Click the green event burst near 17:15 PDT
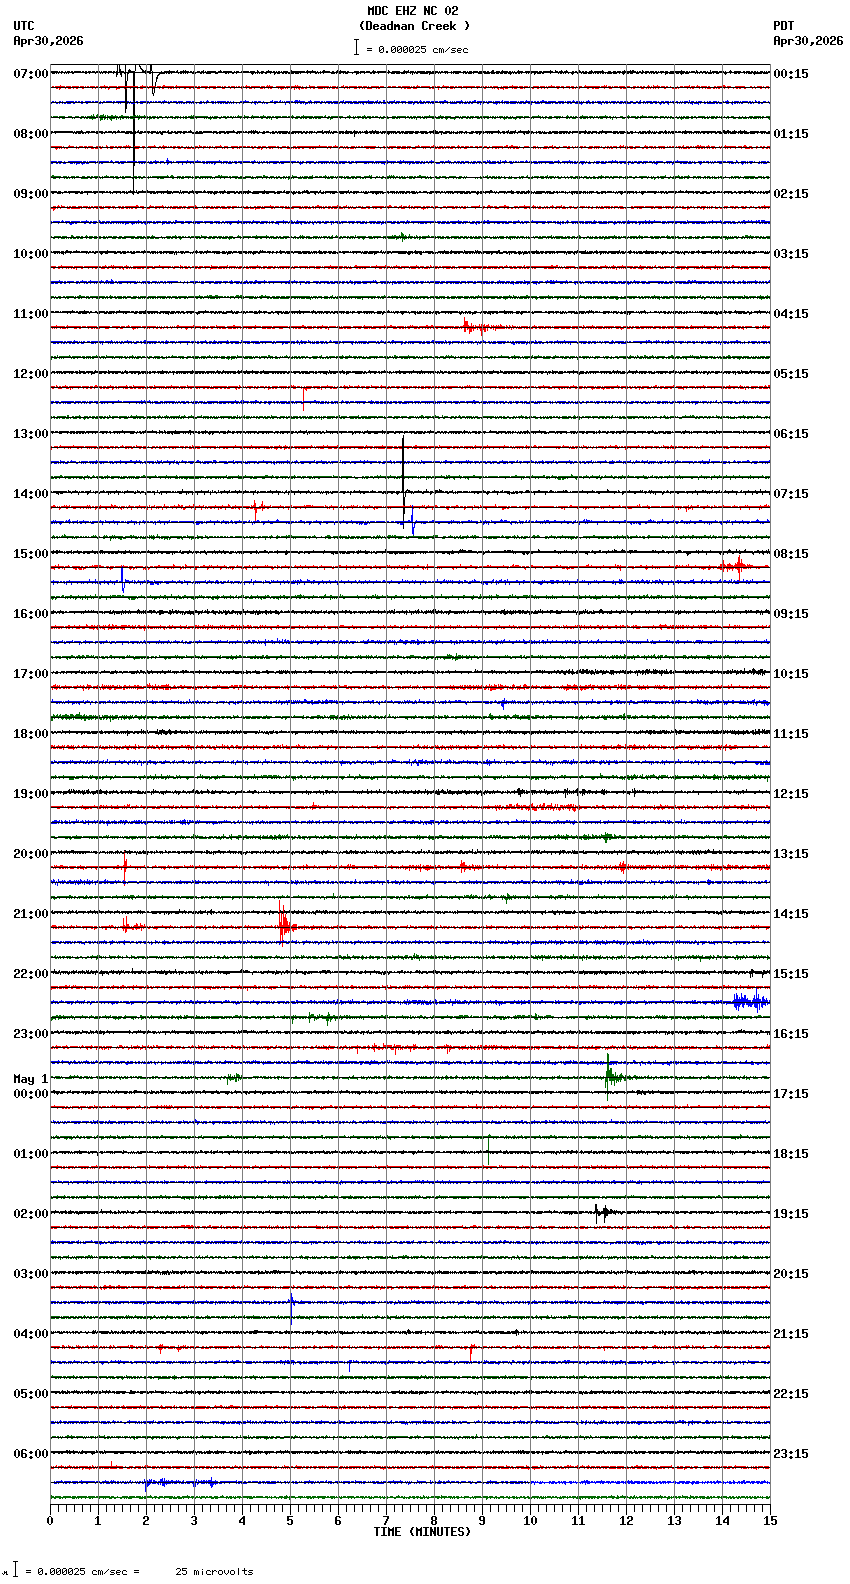The image size is (850, 1584). (x=612, y=1076)
